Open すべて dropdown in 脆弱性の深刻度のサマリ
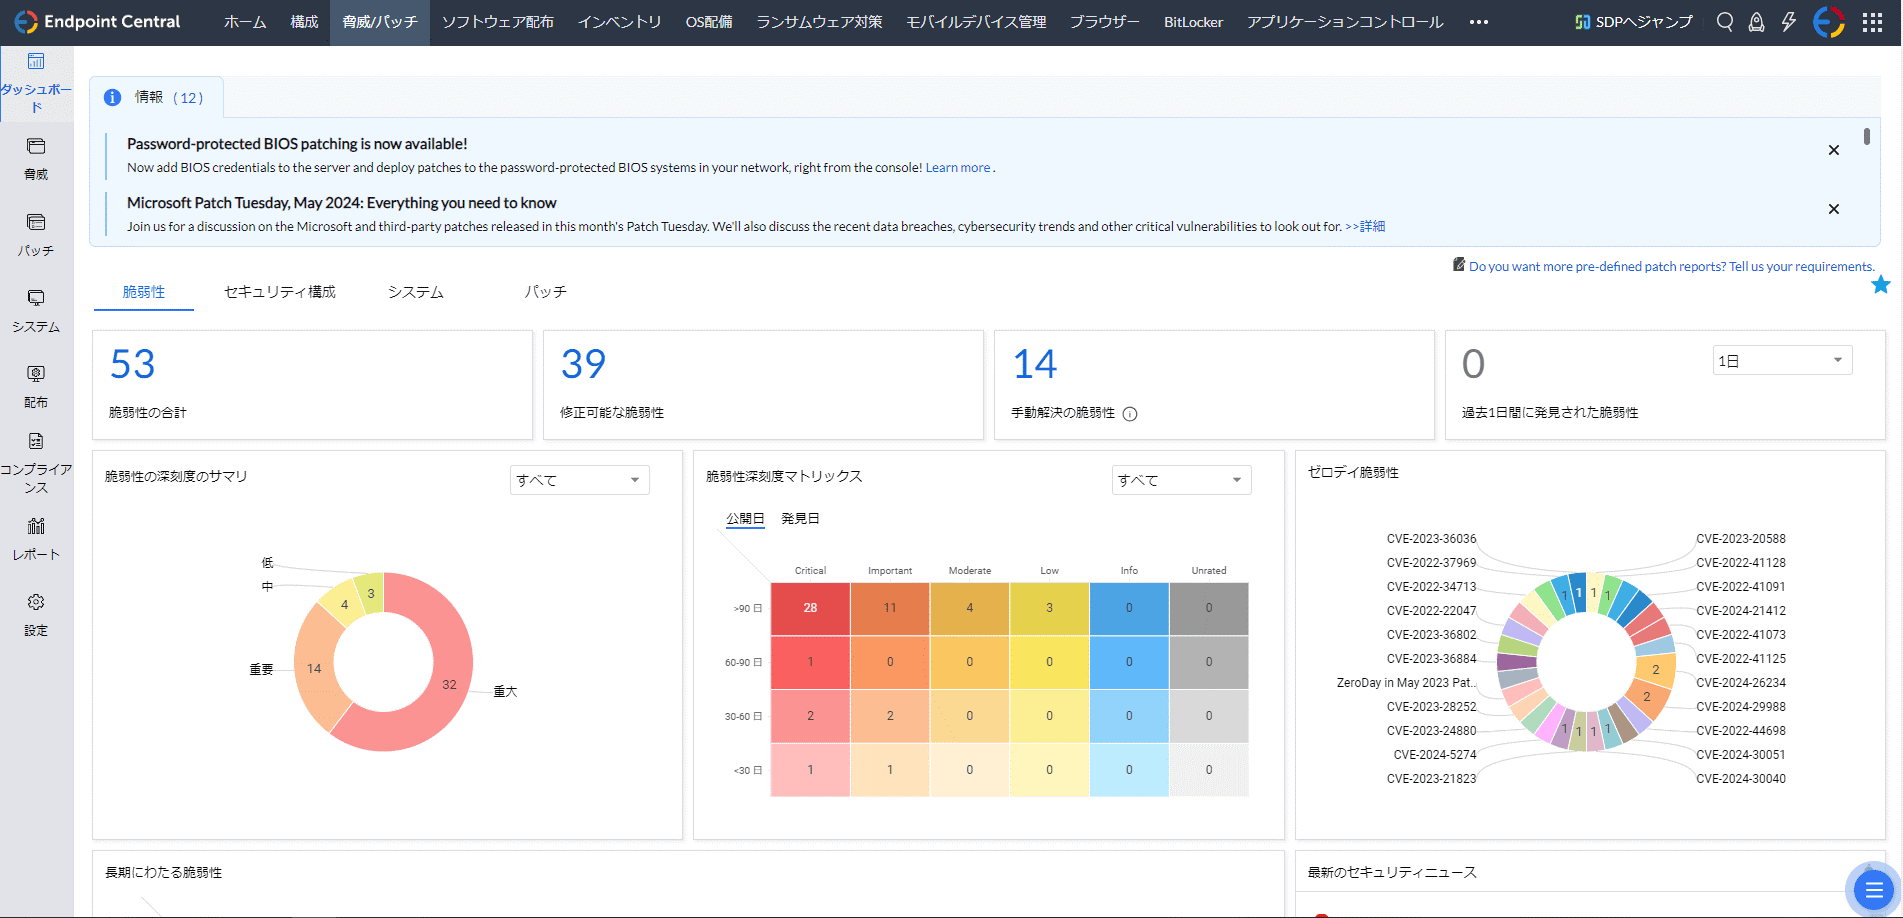1903x918 pixels. 579,480
